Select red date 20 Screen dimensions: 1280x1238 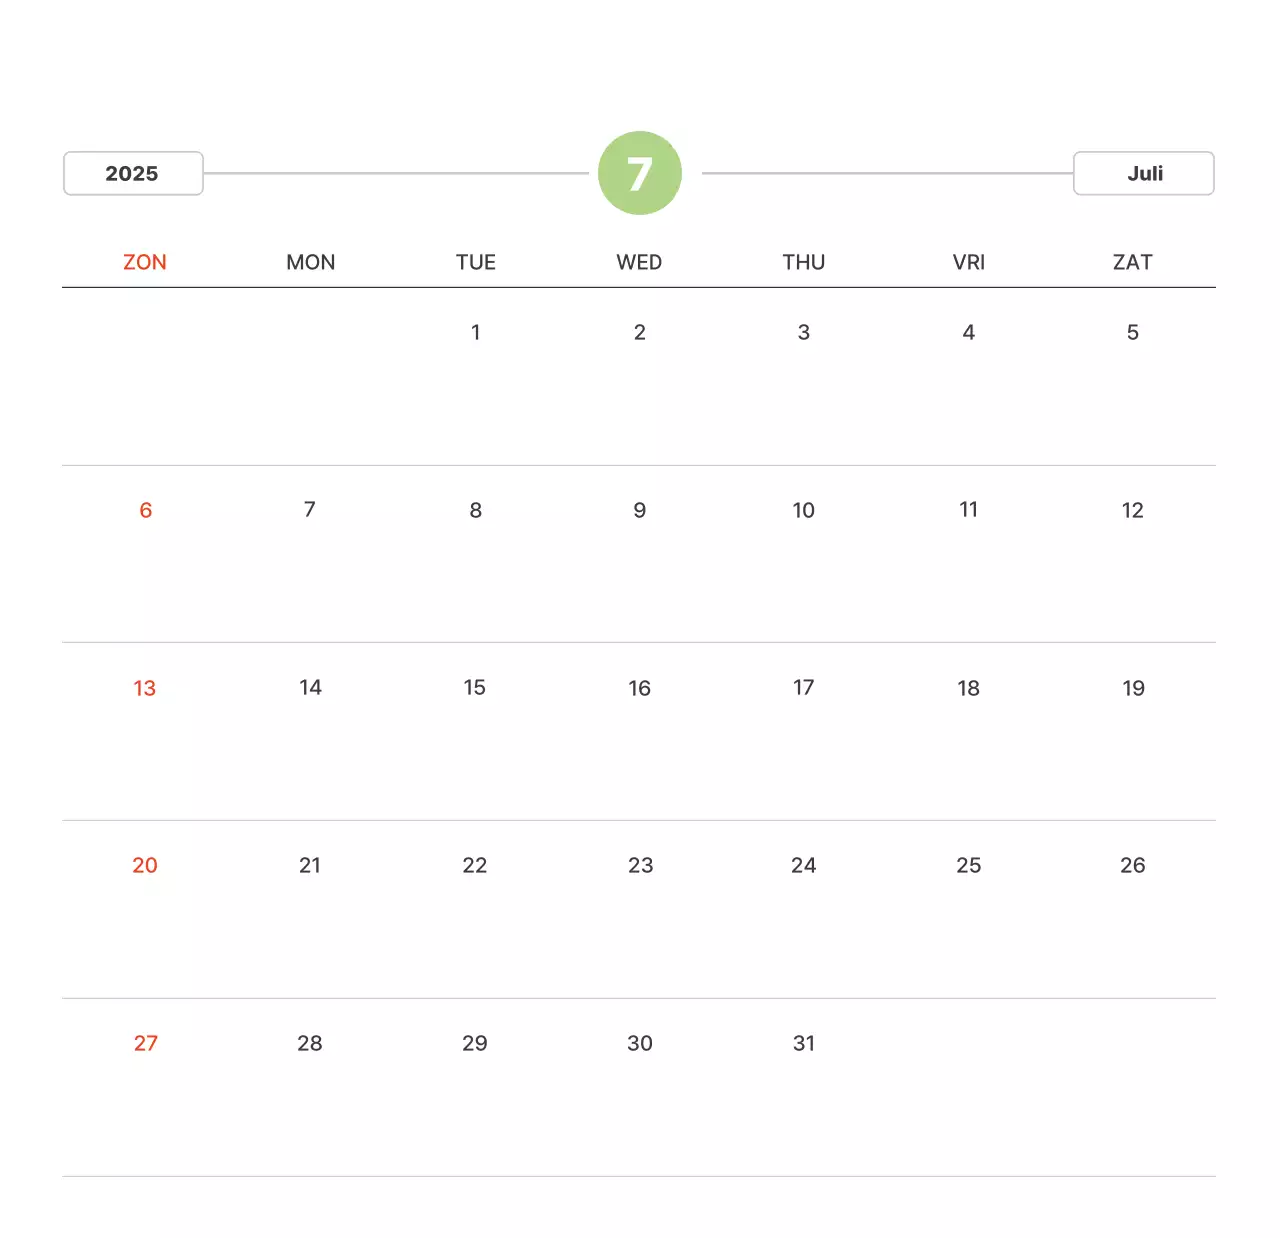click(145, 865)
